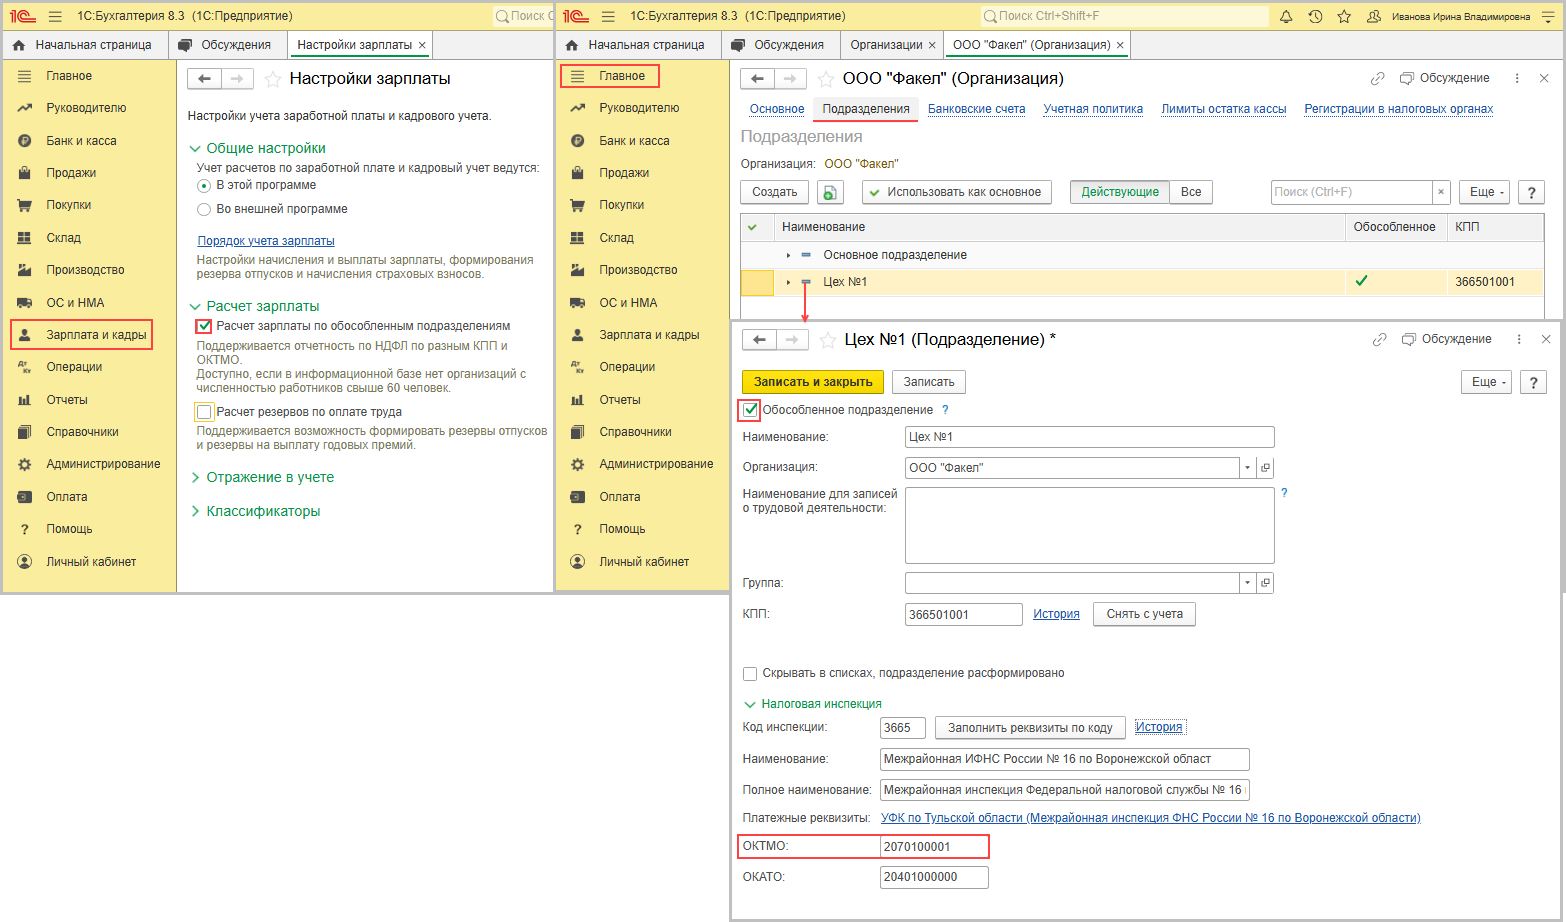Click the back arrow beside the Настройки зарплаты title
The height and width of the screenshot is (922, 1566).
[204, 79]
